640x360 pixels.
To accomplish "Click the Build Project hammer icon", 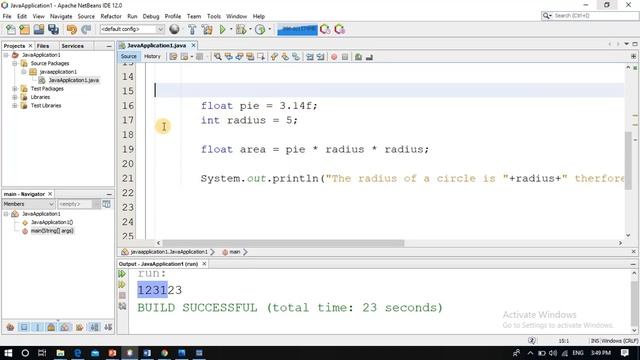I will pos(192,29).
